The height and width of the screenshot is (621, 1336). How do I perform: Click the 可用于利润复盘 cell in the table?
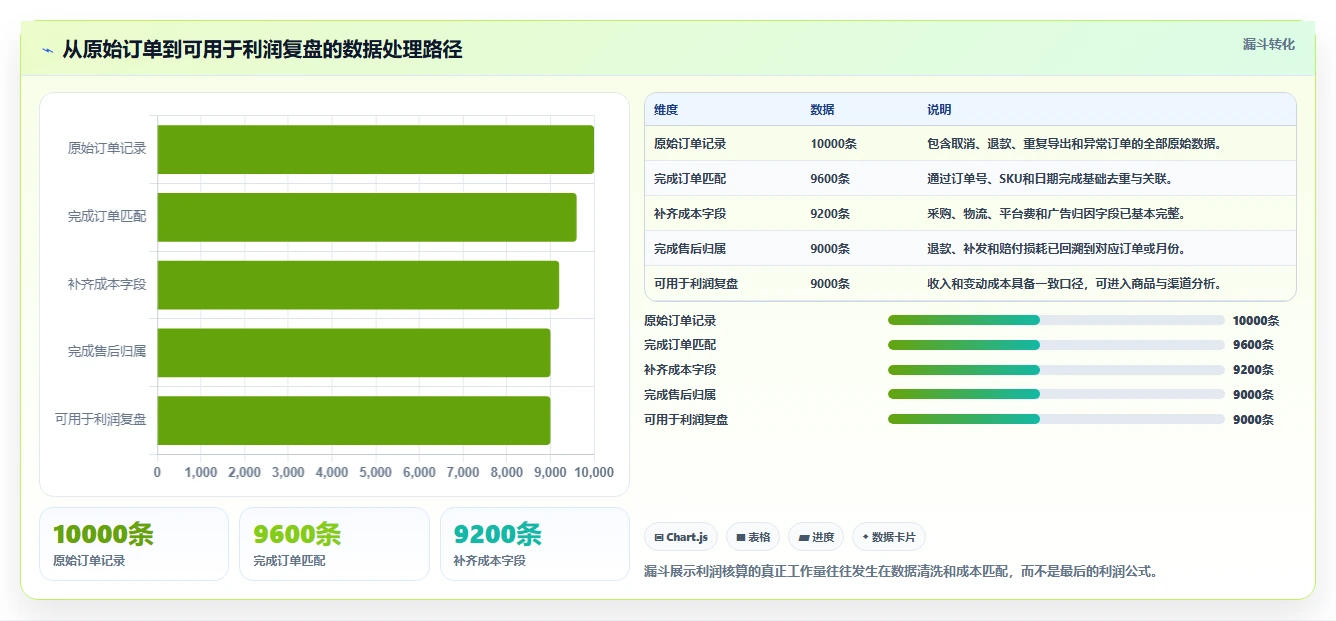tap(696, 284)
